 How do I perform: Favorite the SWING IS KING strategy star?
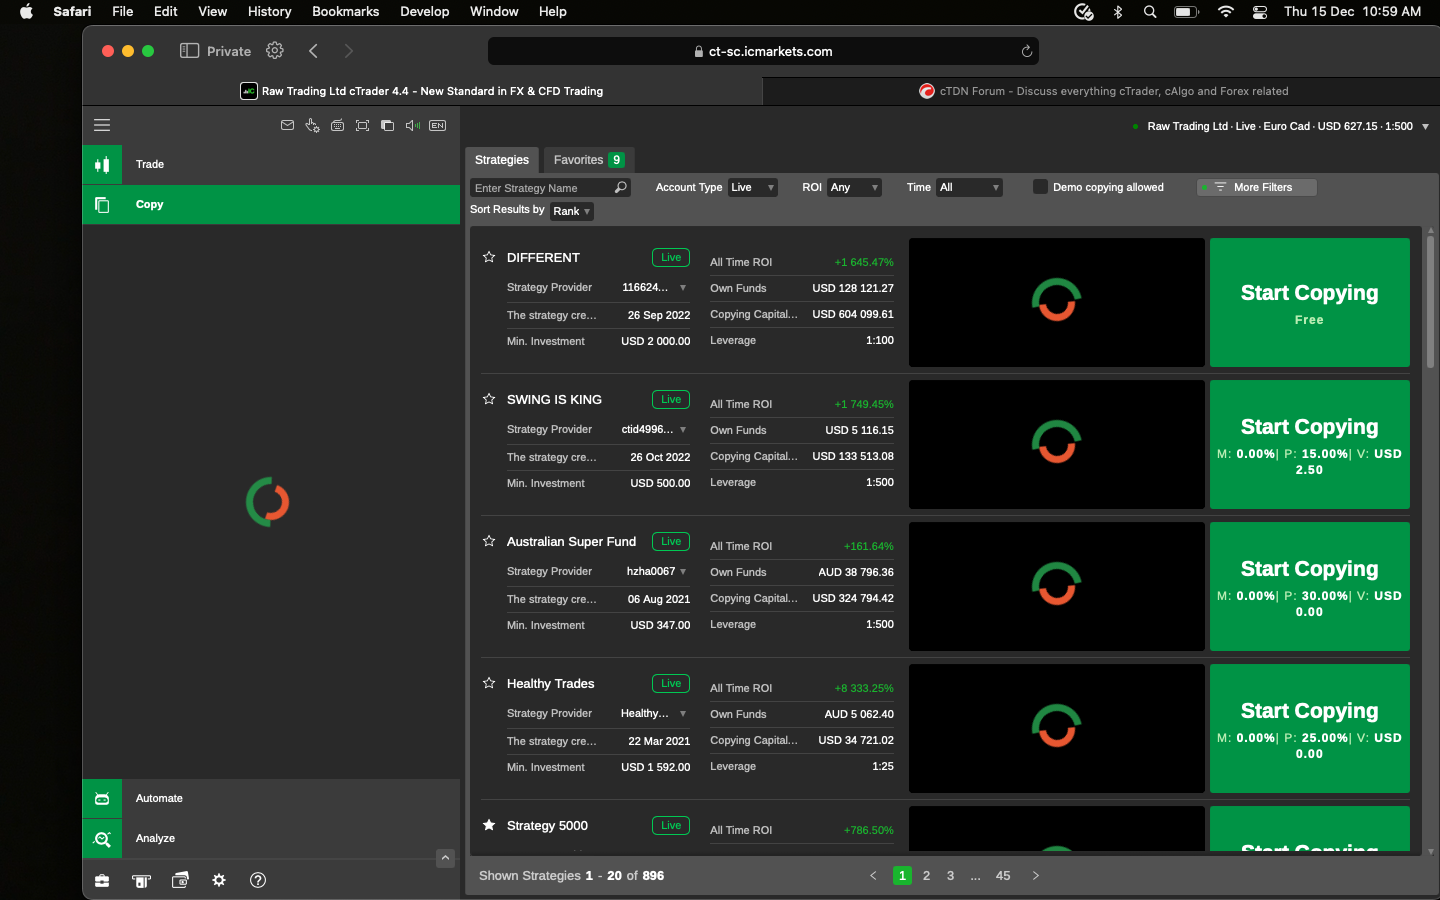pos(489,399)
